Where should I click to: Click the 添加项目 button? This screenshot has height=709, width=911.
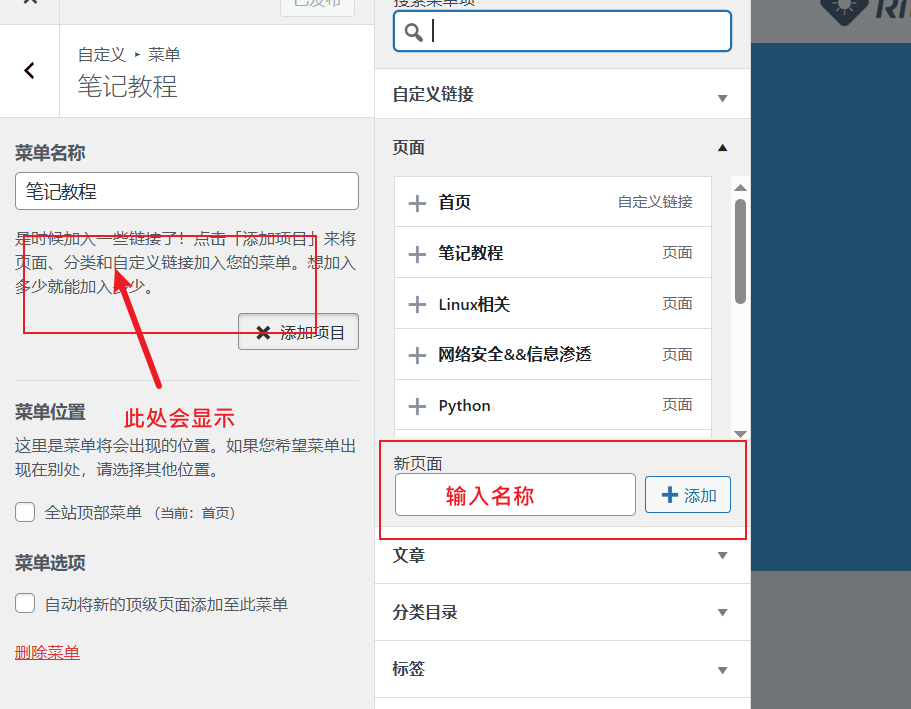click(298, 333)
